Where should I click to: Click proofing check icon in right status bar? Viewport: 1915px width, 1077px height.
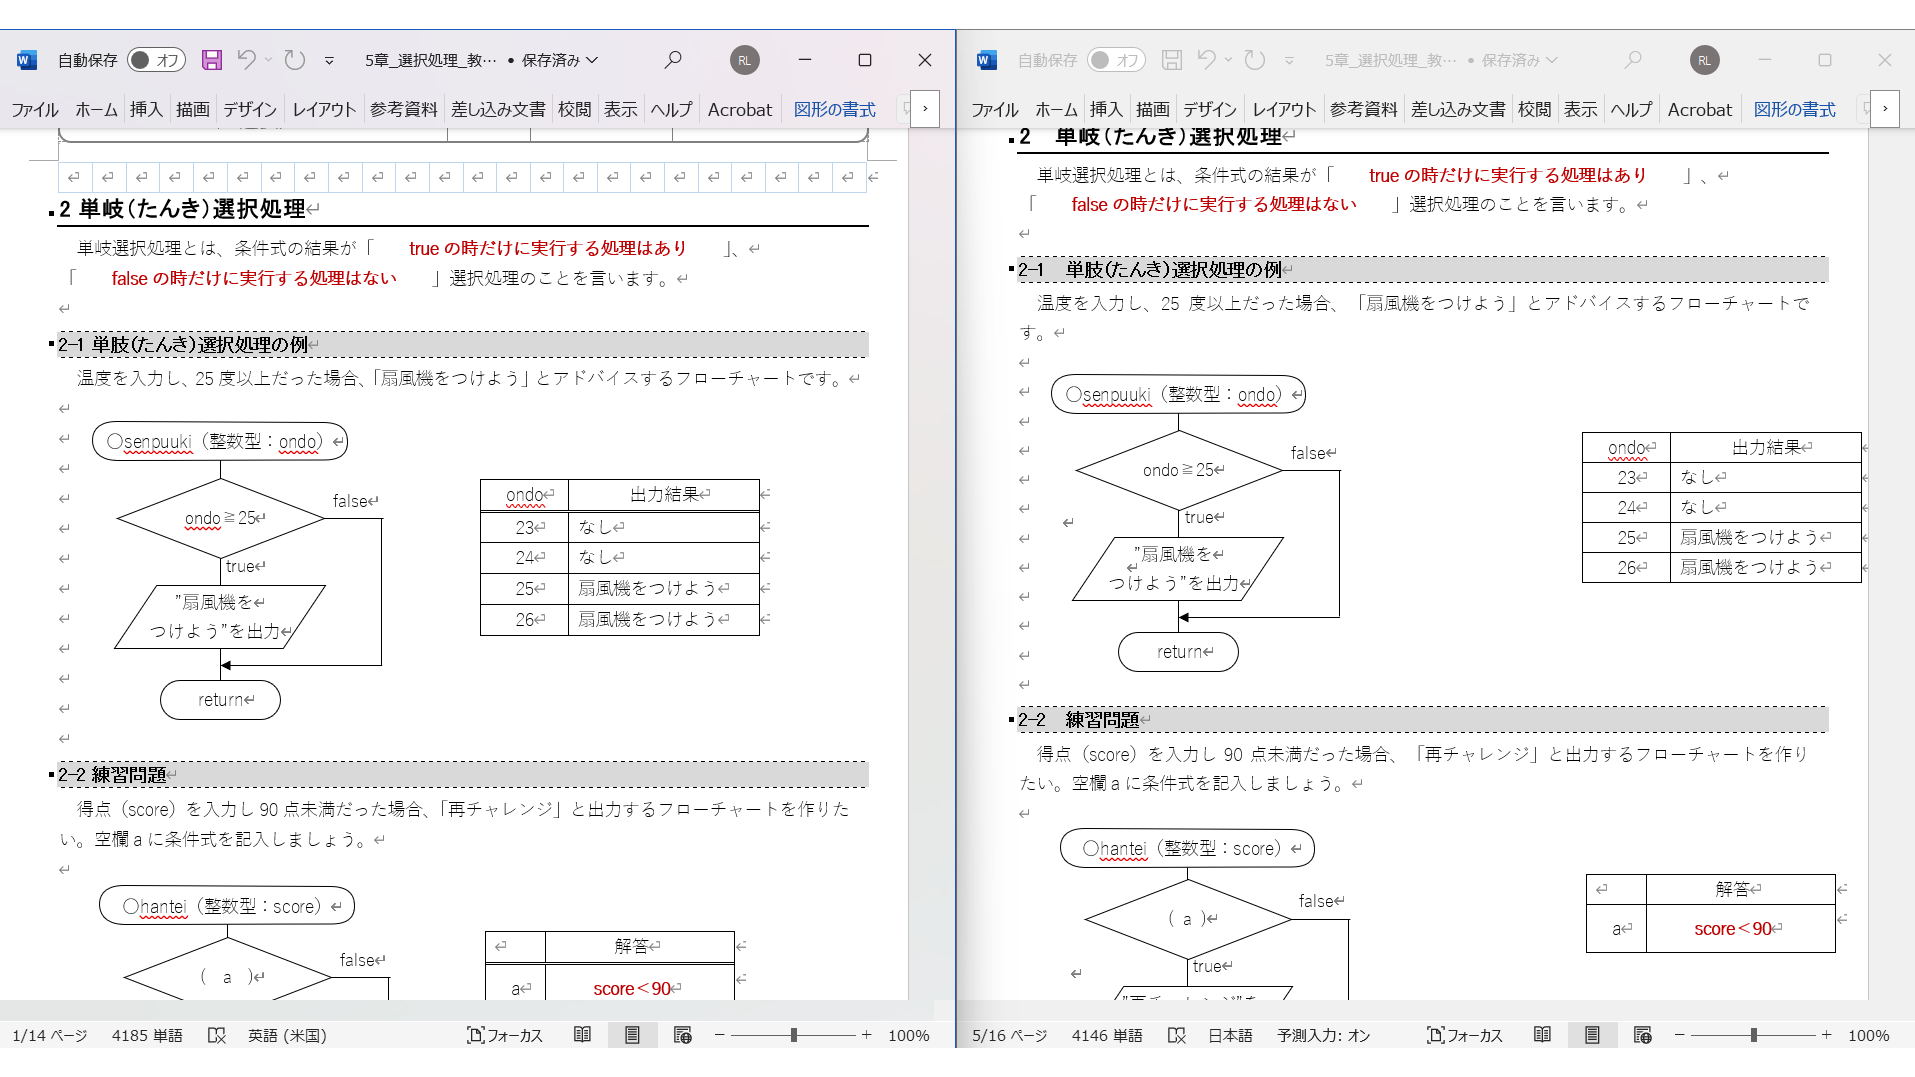1176,1035
